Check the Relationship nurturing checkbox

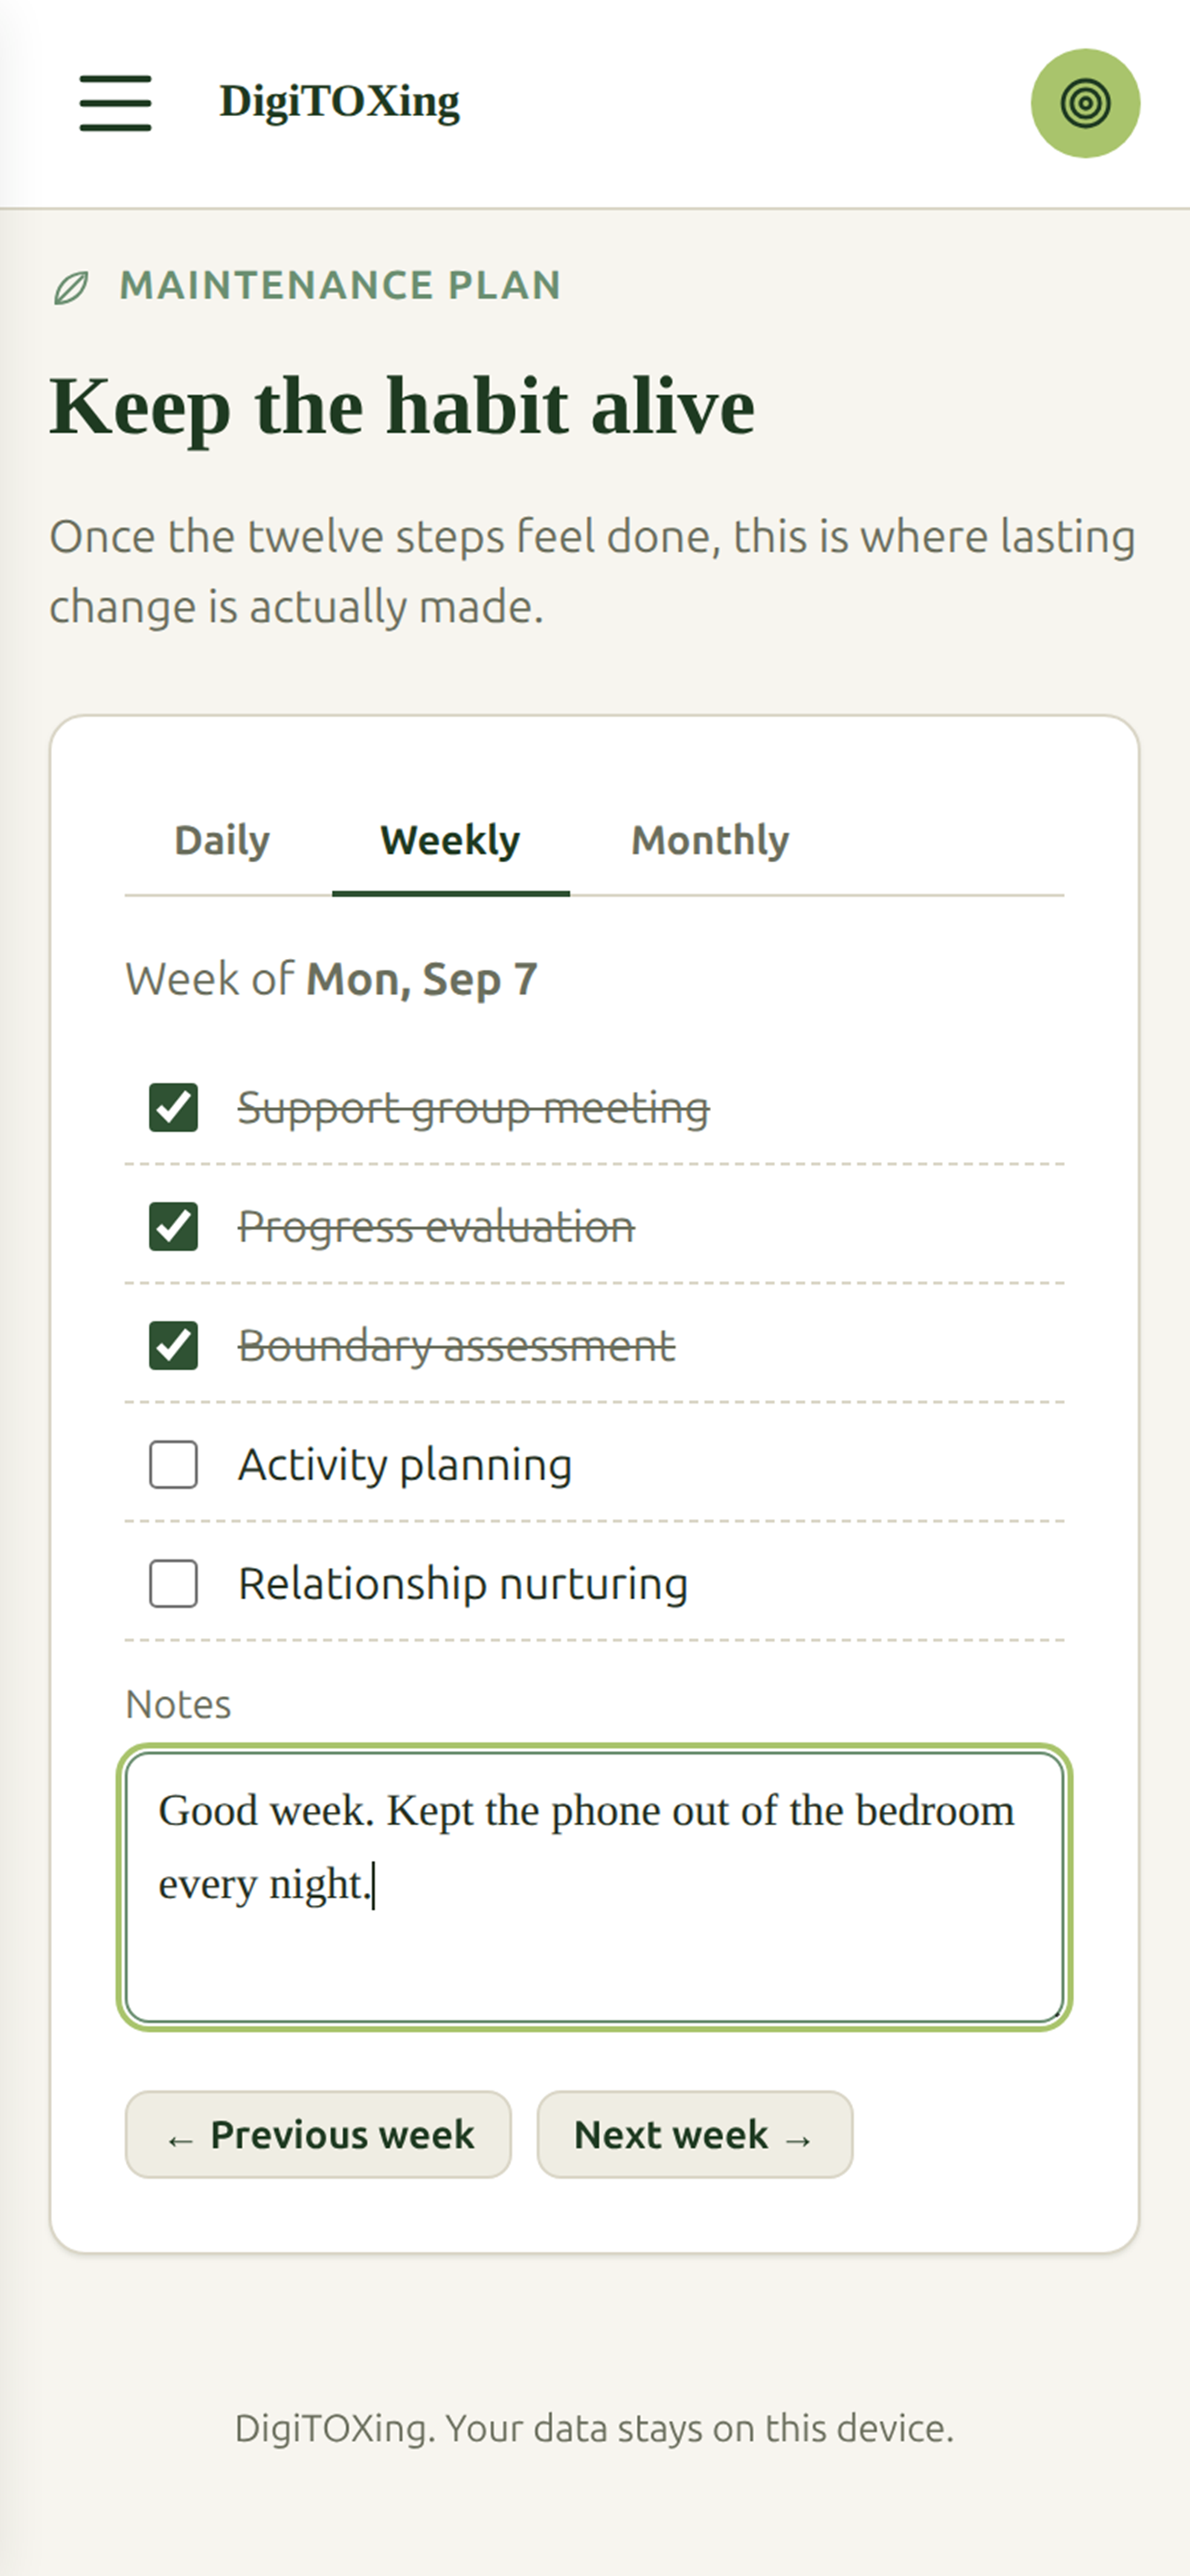173,1584
